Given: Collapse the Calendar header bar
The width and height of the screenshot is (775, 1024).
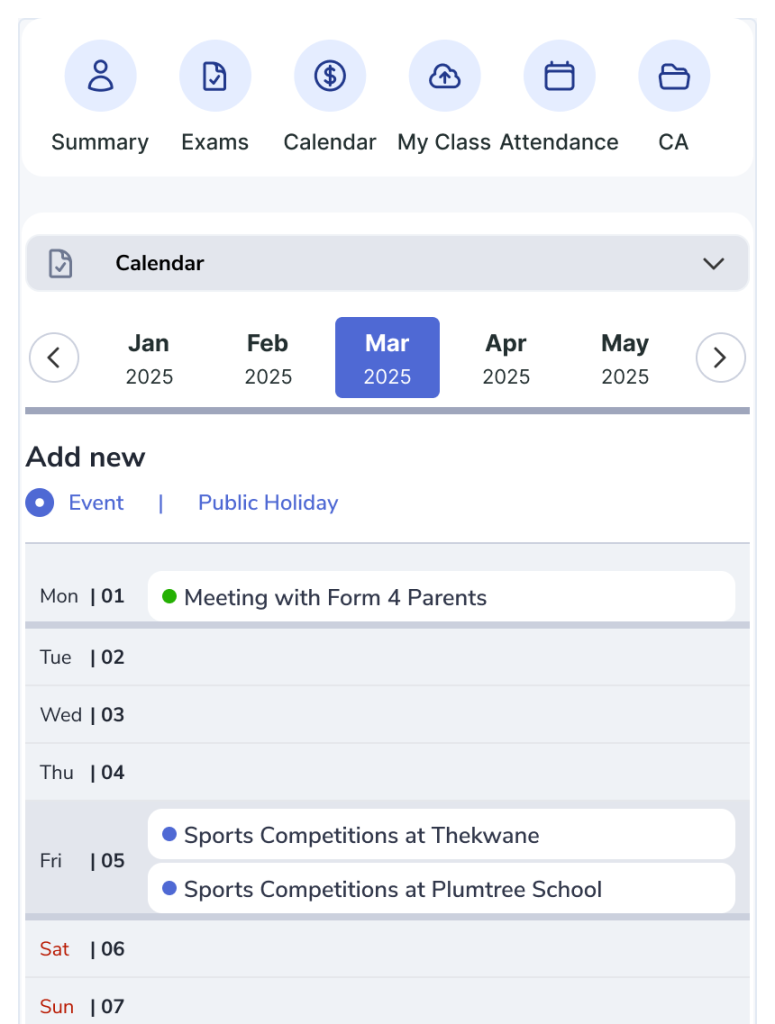Looking at the screenshot, I should 387,263.
